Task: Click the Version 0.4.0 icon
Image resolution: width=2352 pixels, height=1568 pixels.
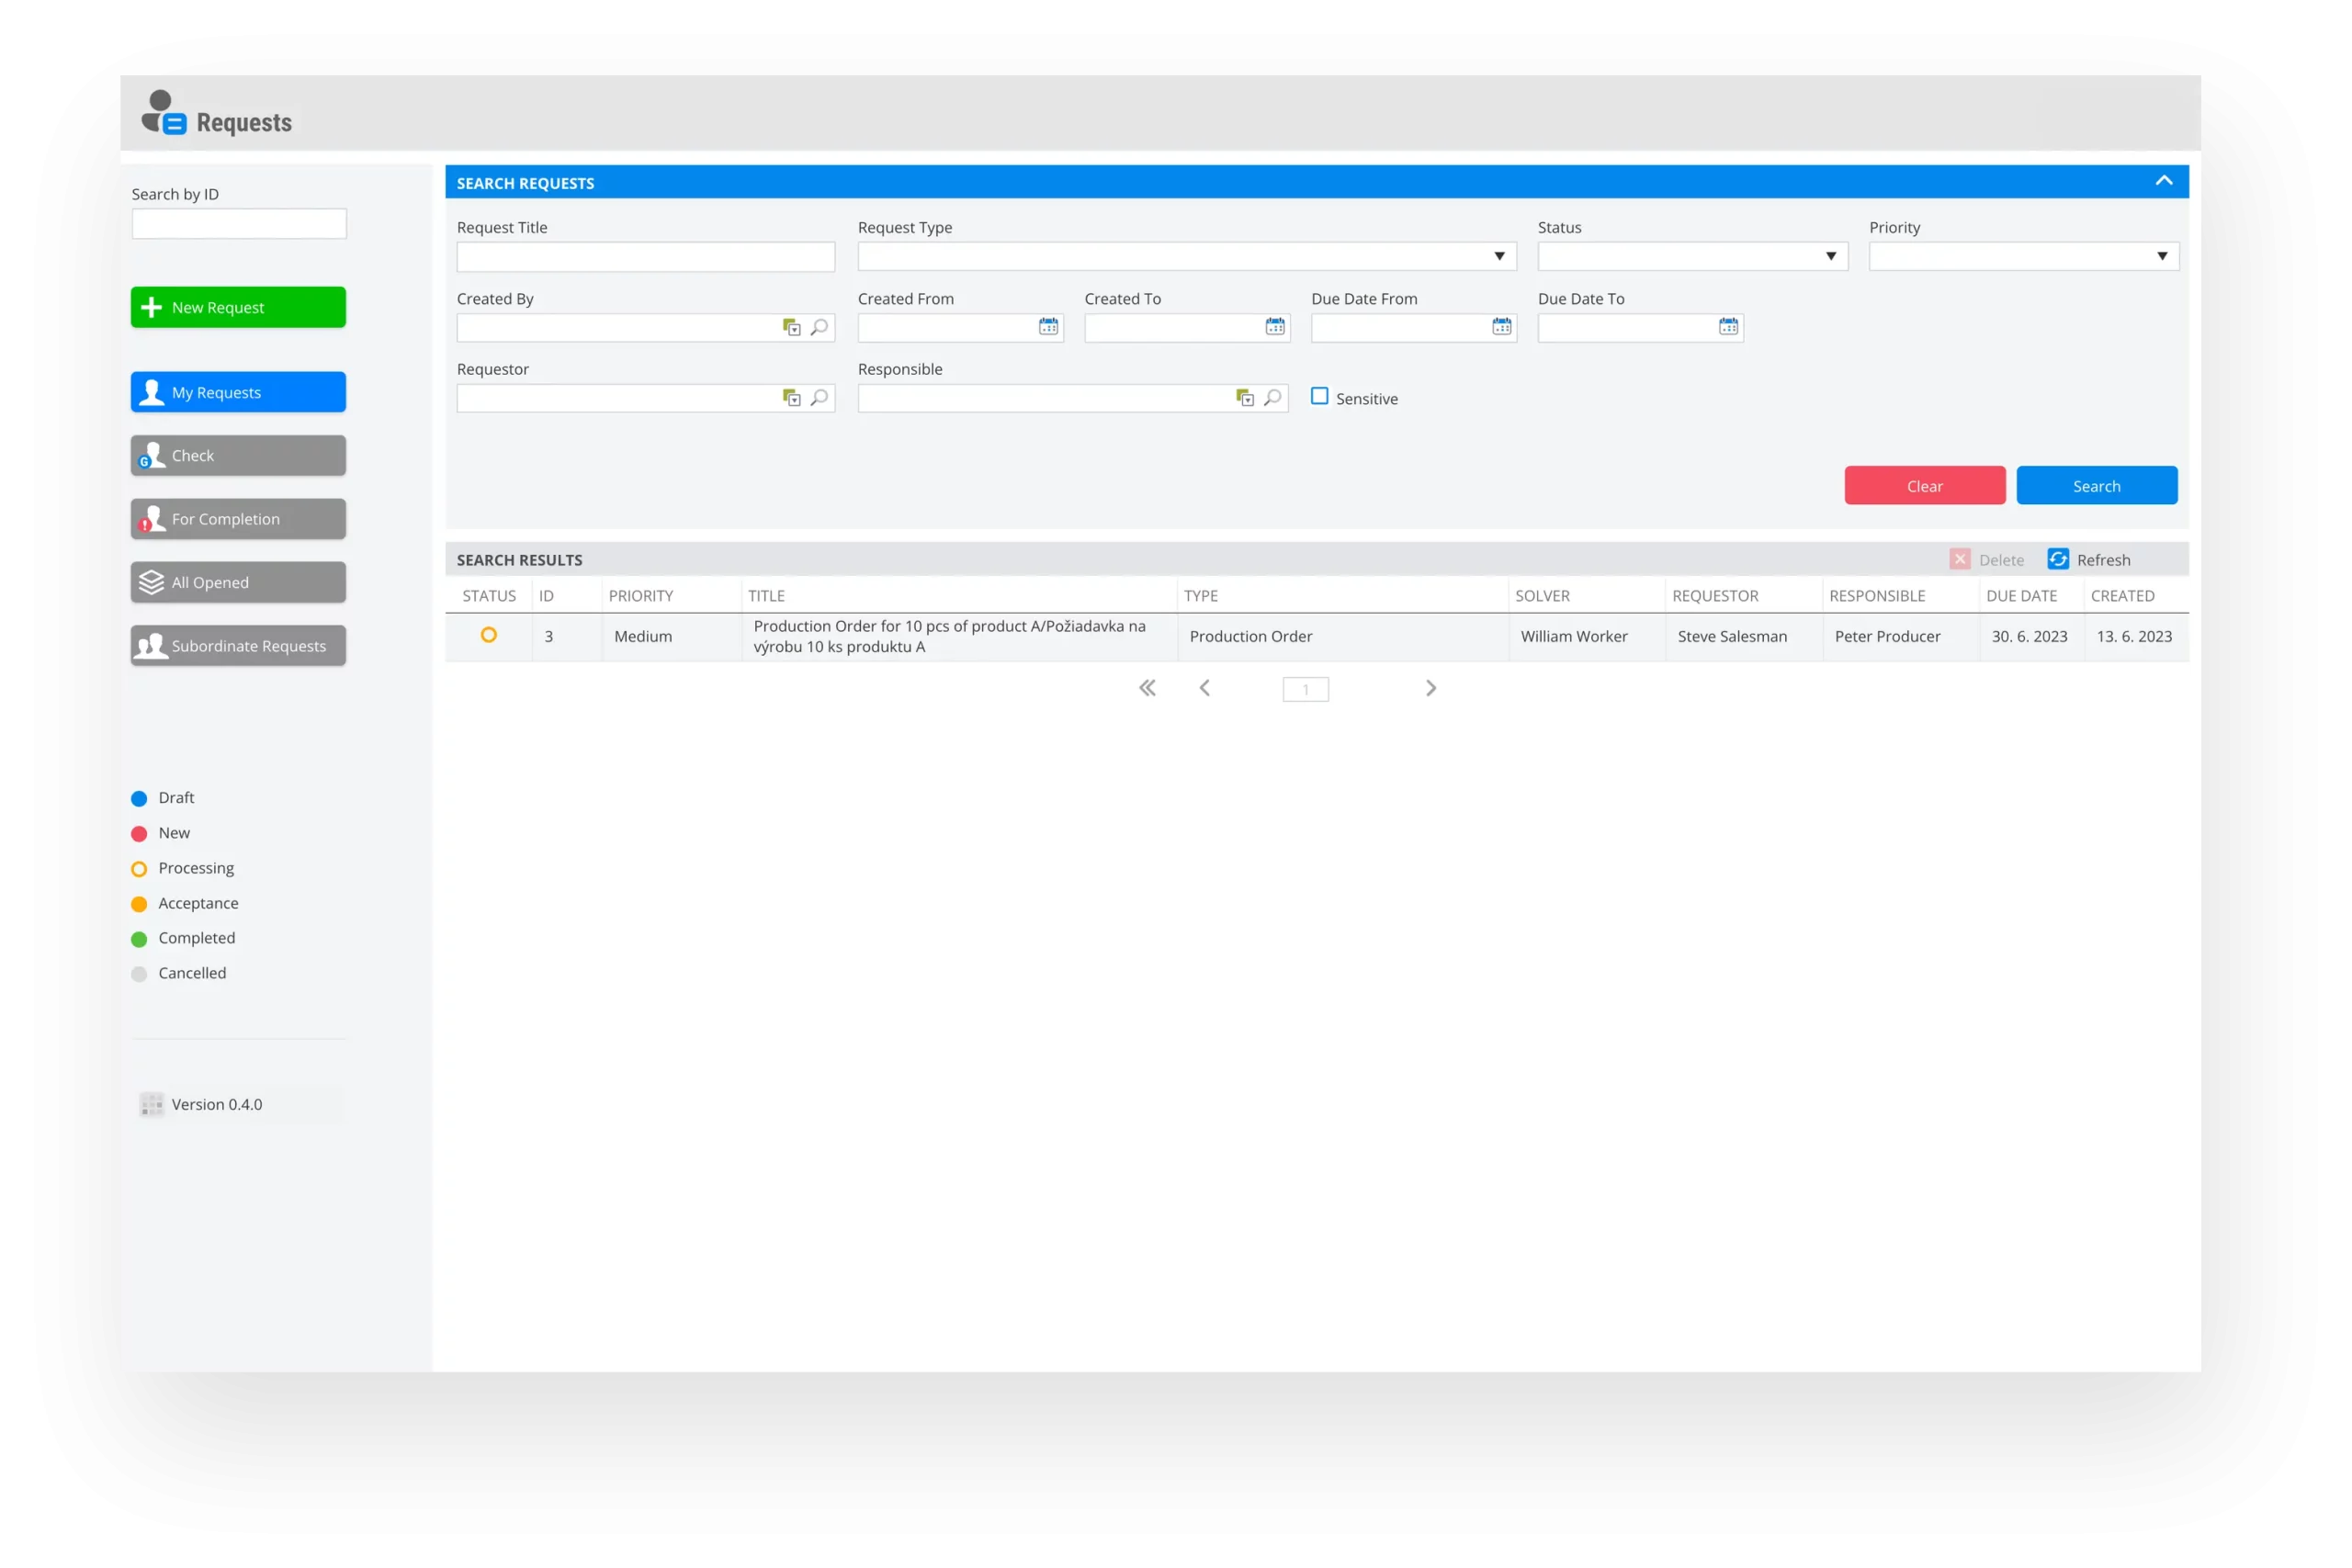Action: pyautogui.click(x=152, y=1104)
